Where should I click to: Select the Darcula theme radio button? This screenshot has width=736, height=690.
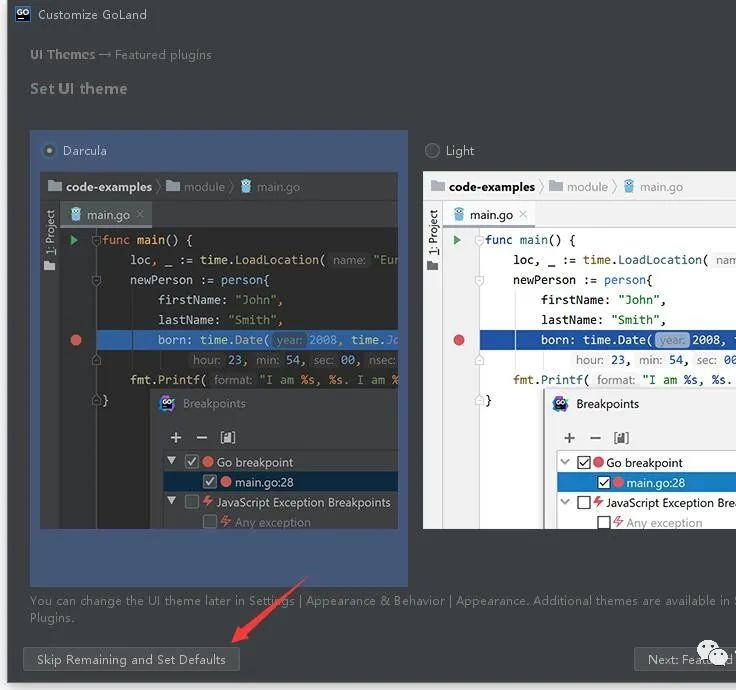(x=49, y=151)
